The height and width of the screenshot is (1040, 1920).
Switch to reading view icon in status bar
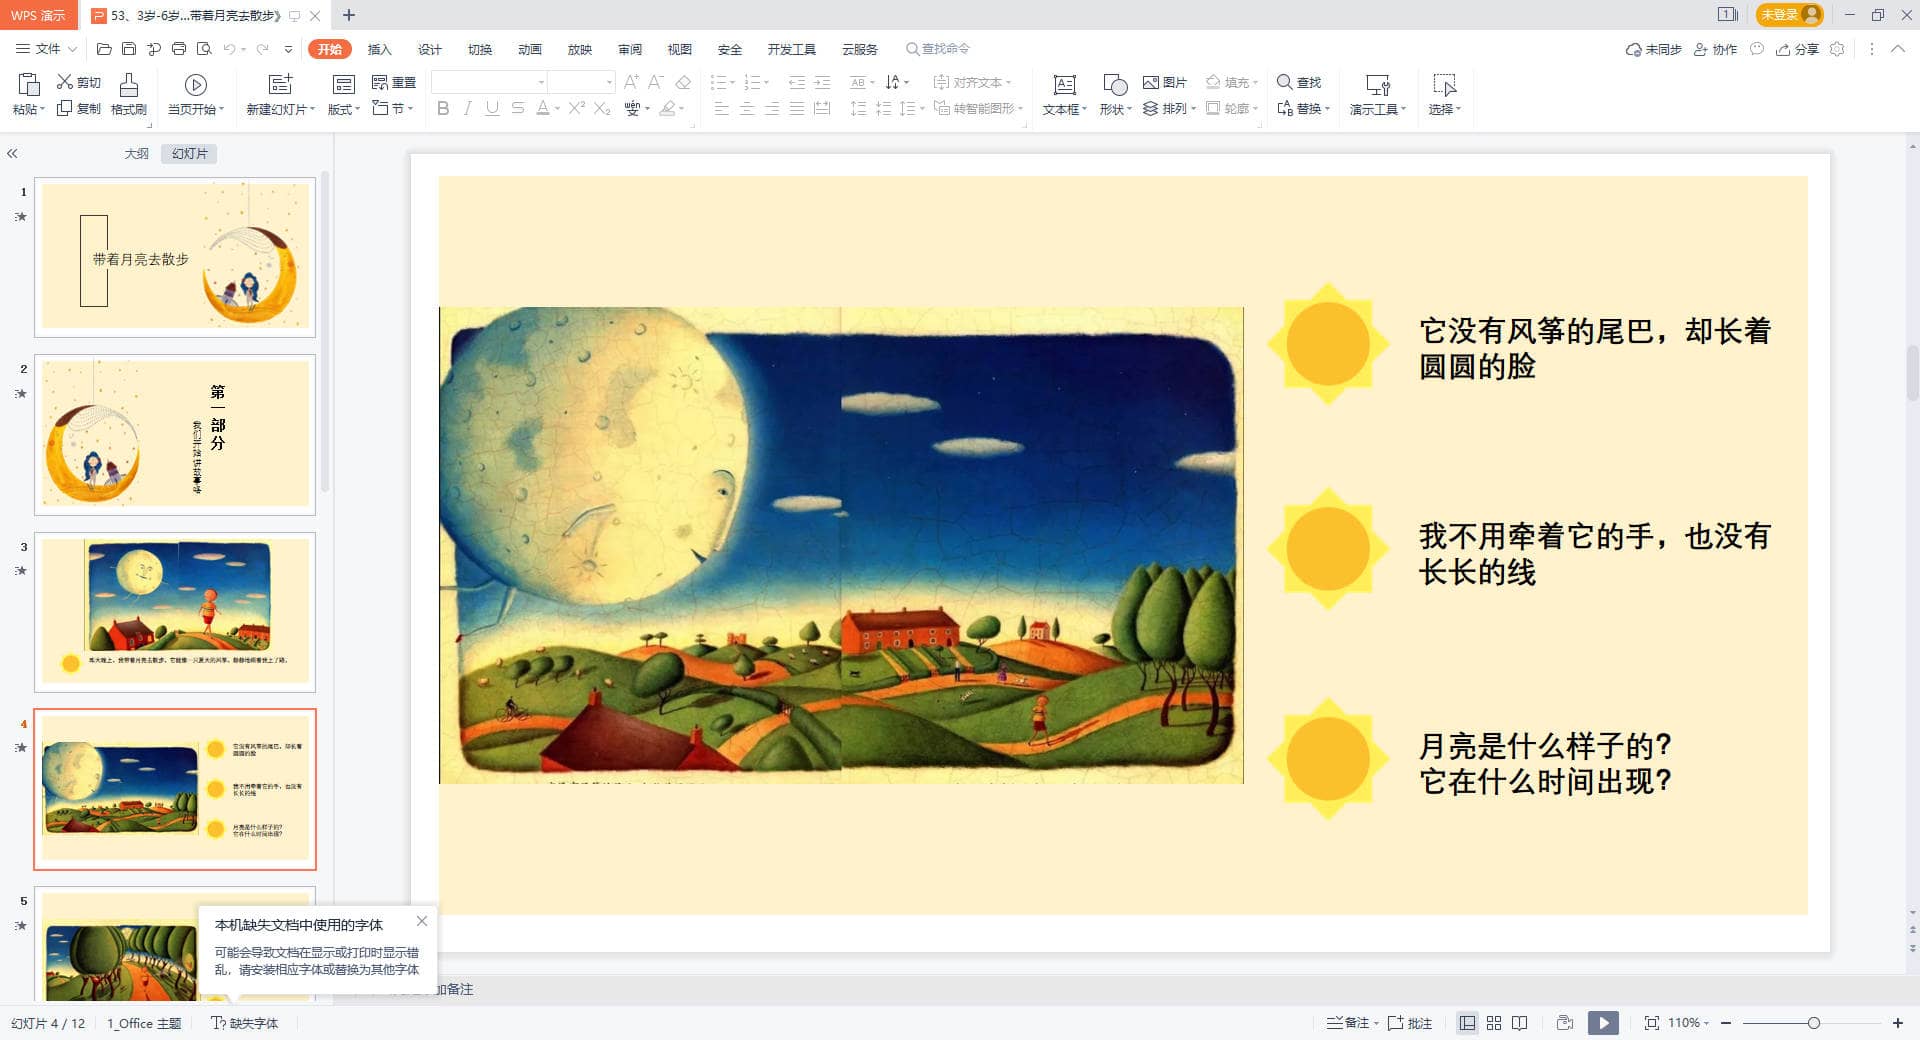(x=1520, y=1023)
